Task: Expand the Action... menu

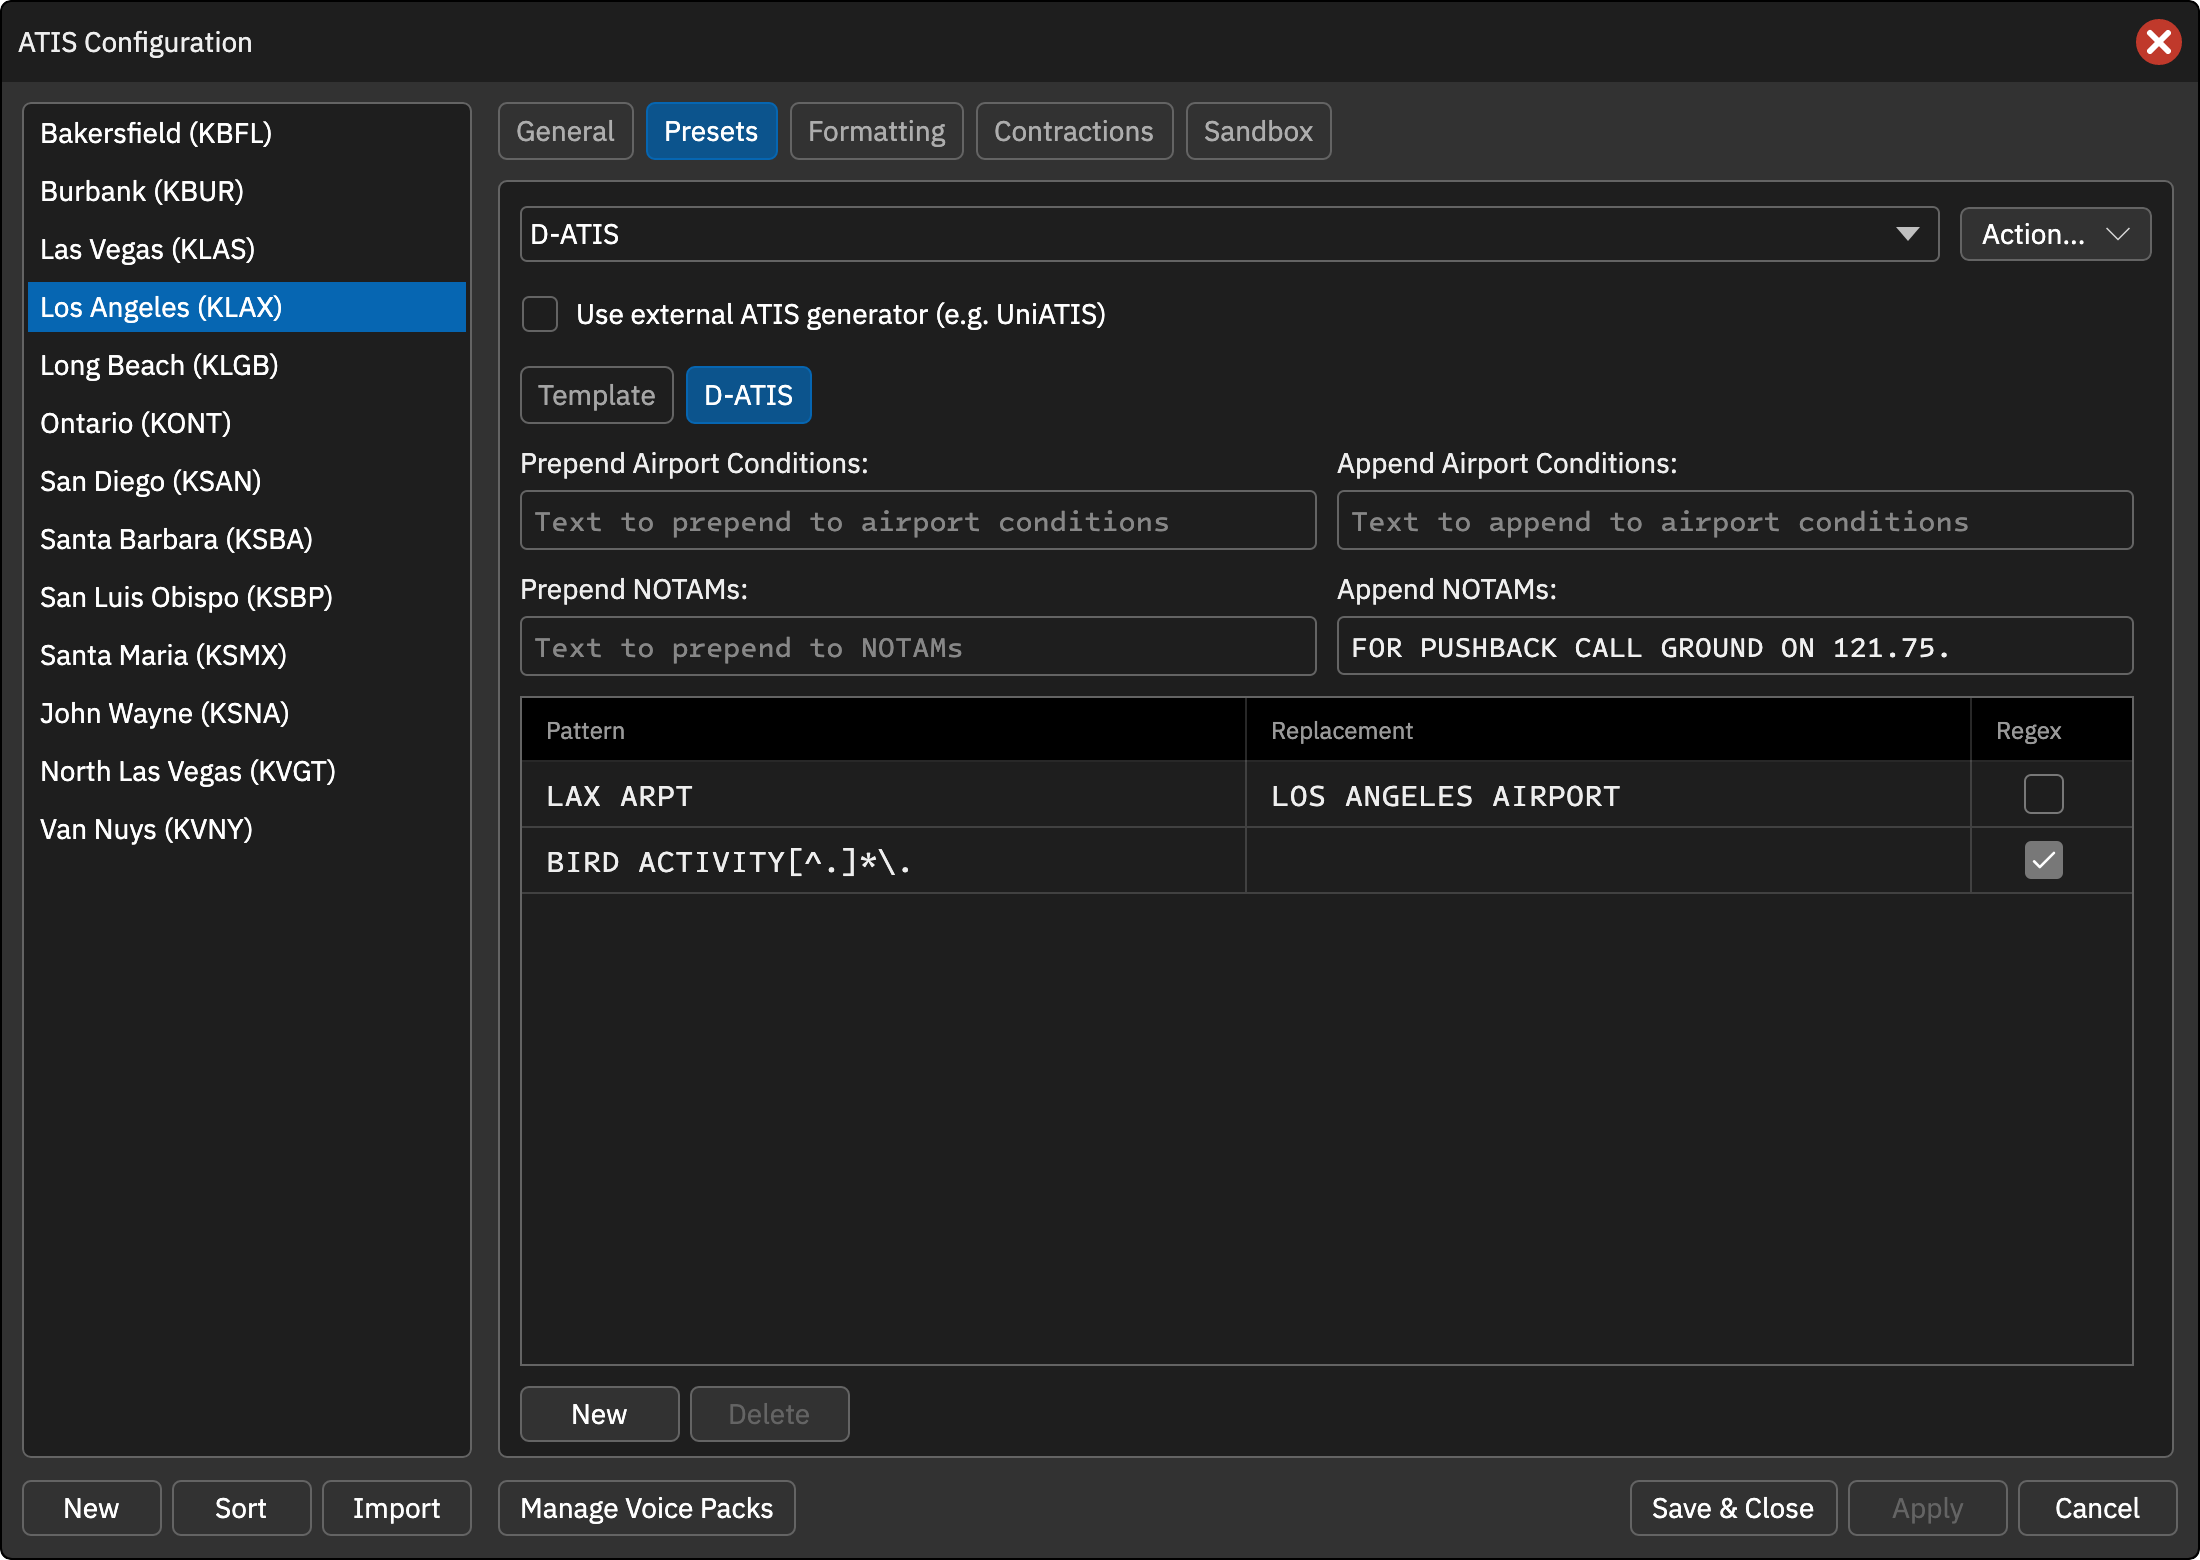Action: [2055, 234]
